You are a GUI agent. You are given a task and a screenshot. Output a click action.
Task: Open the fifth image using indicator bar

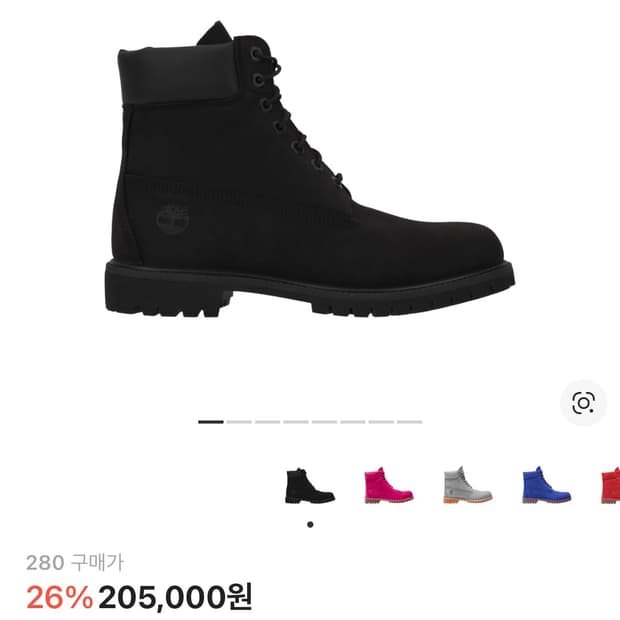coord(324,422)
